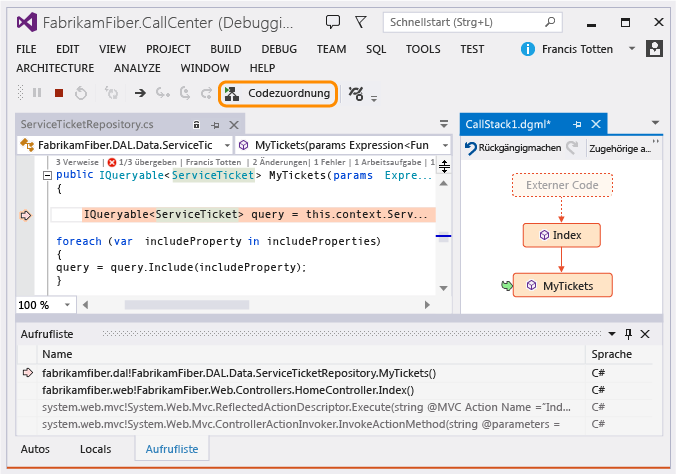The image size is (676, 474).
Task: Collapse the MyTickets method outline box
Action: [x=47, y=175]
